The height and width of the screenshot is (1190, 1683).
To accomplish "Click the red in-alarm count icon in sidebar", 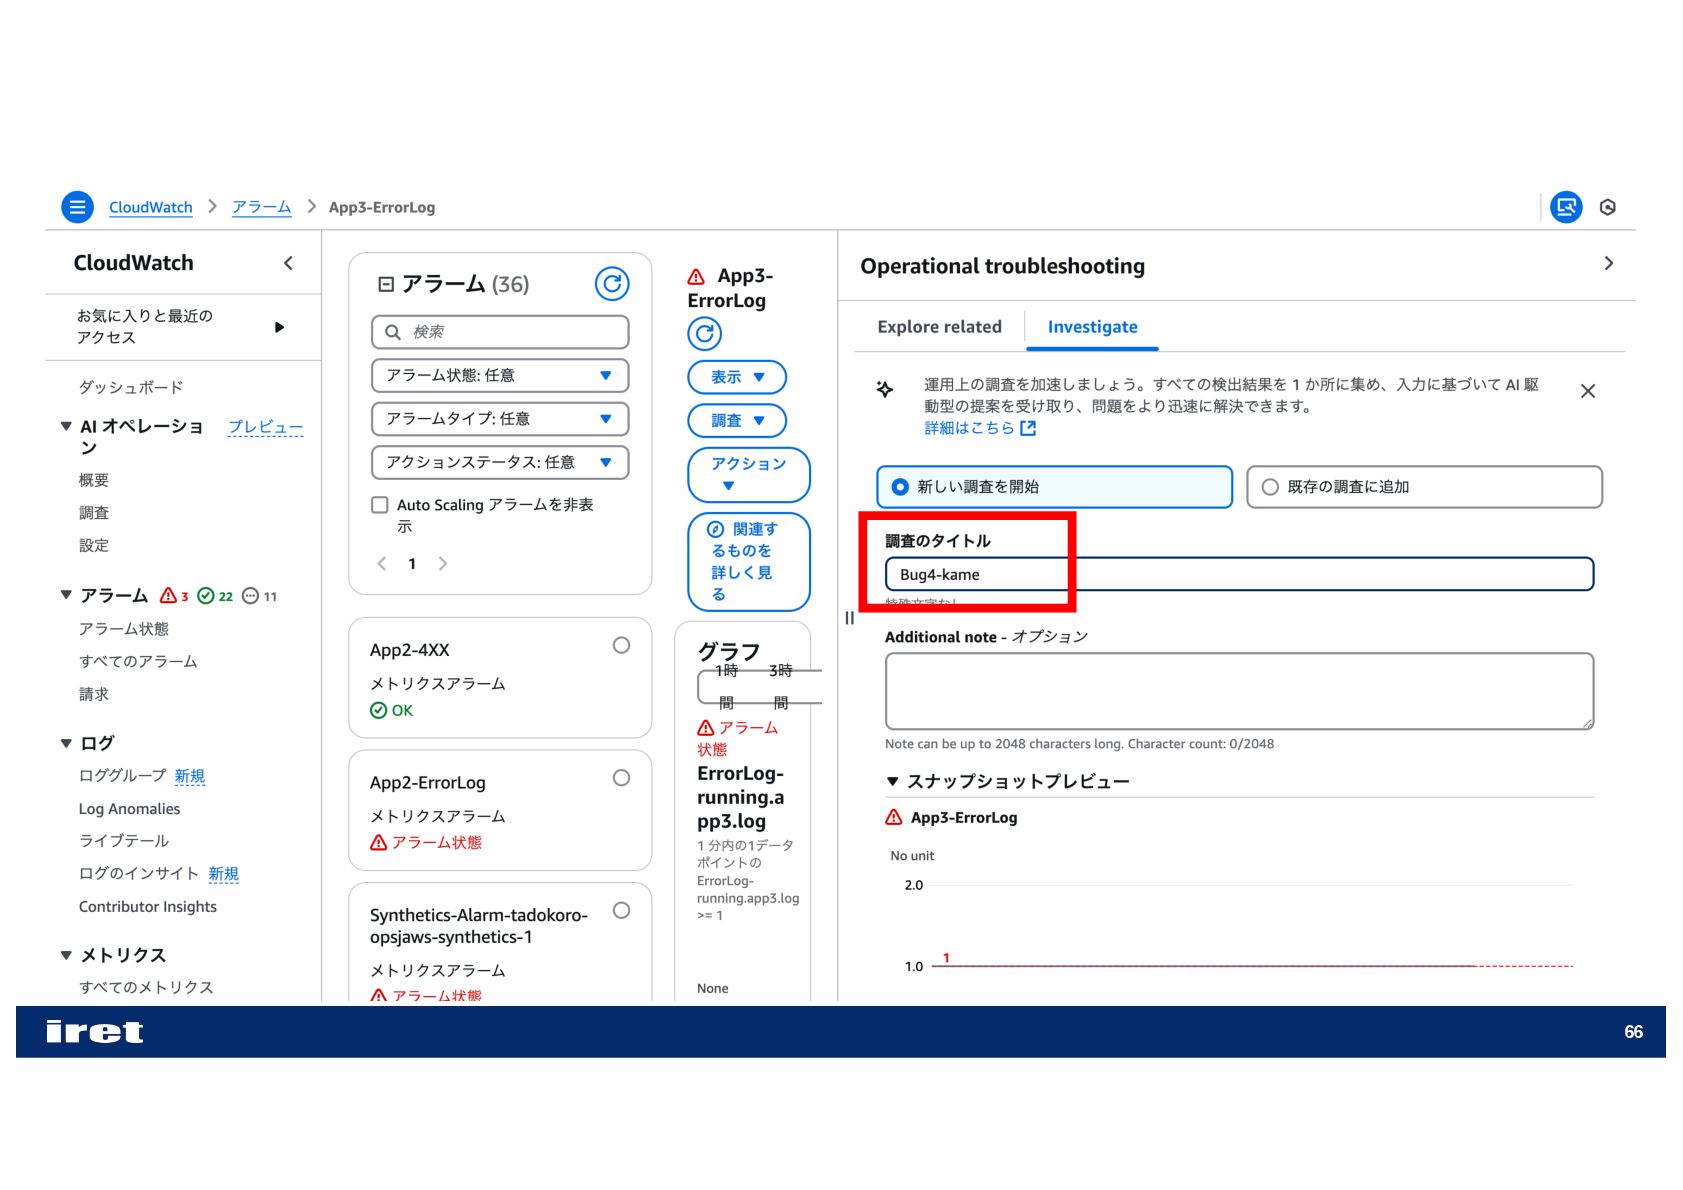I will point(168,596).
